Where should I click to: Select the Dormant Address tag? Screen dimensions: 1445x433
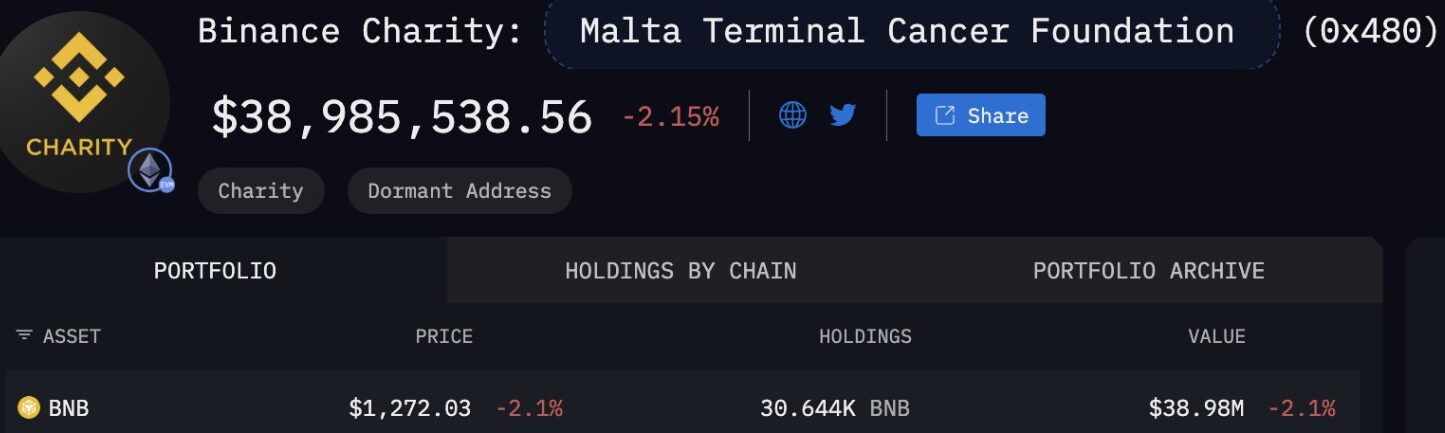coord(459,191)
